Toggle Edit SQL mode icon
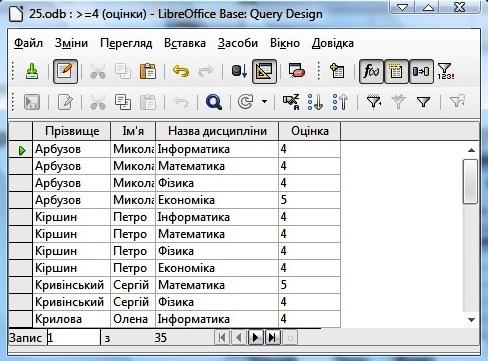Image resolution: width=488 pixels, height=361 pixels. click(x=65, y=71)
